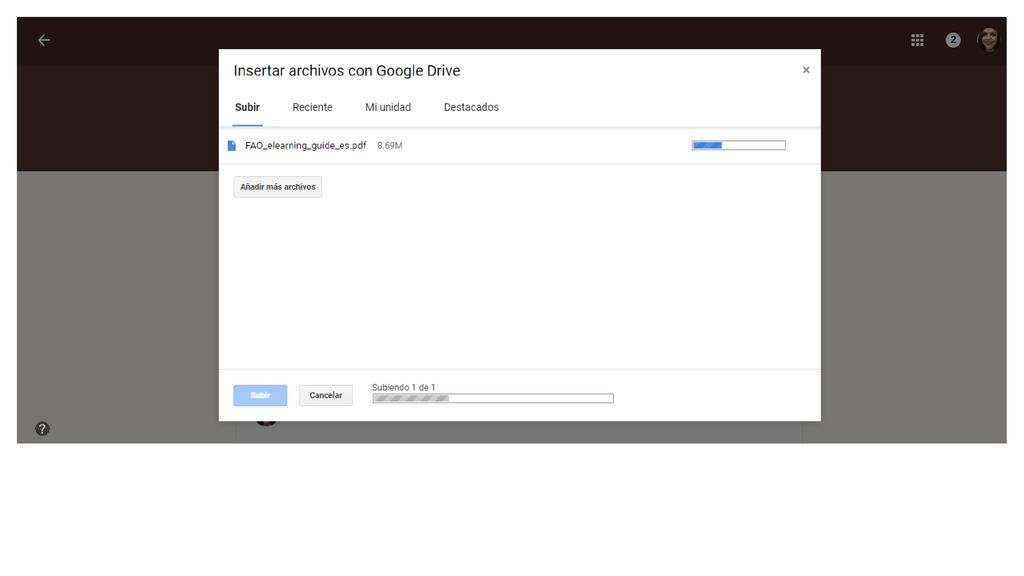Click Añadir más archivos button
This screenshot has width=1024, height=576.
[278, 187]
